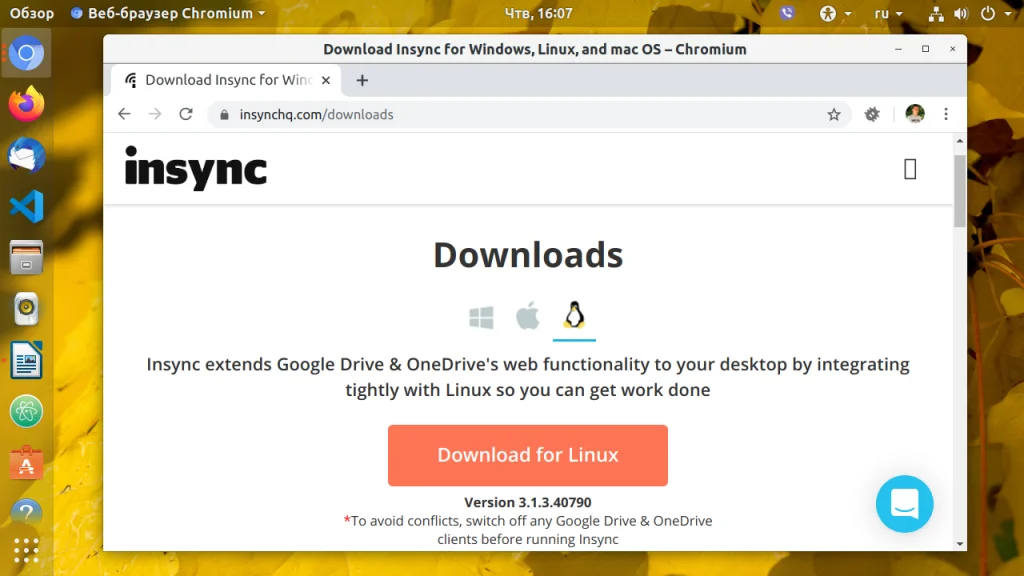Launch Firefox from the dock
This screenshot has width=1024, height=576.
pos(26,104)
